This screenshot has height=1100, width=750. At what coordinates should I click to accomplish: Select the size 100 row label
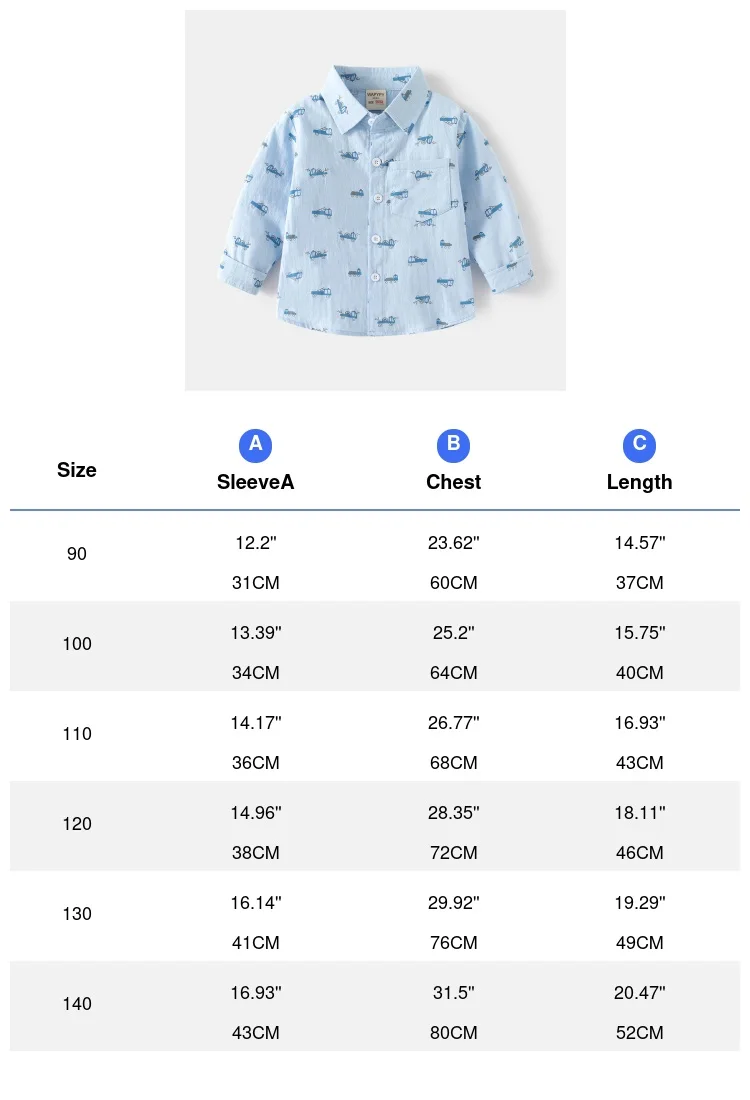coord(76,644)
